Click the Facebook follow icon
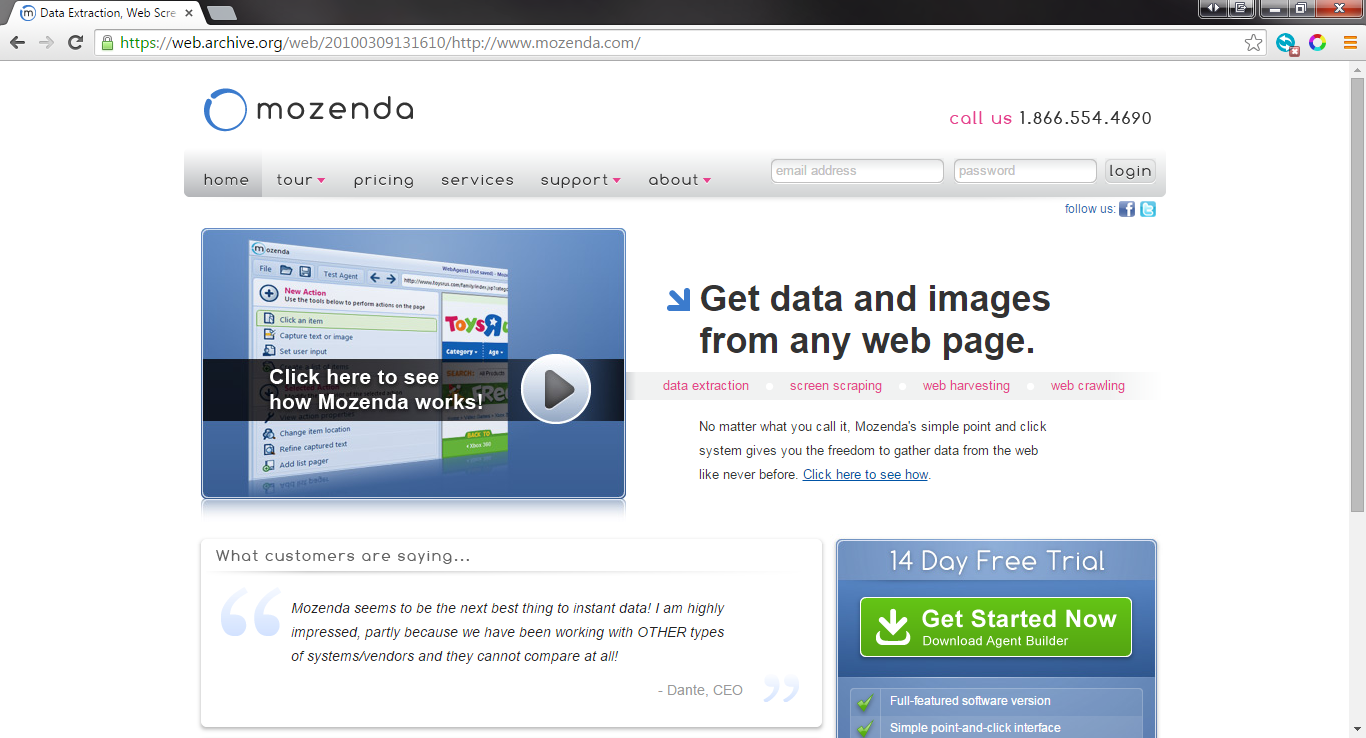1366x738 pixels. [x=1127, y=209]
